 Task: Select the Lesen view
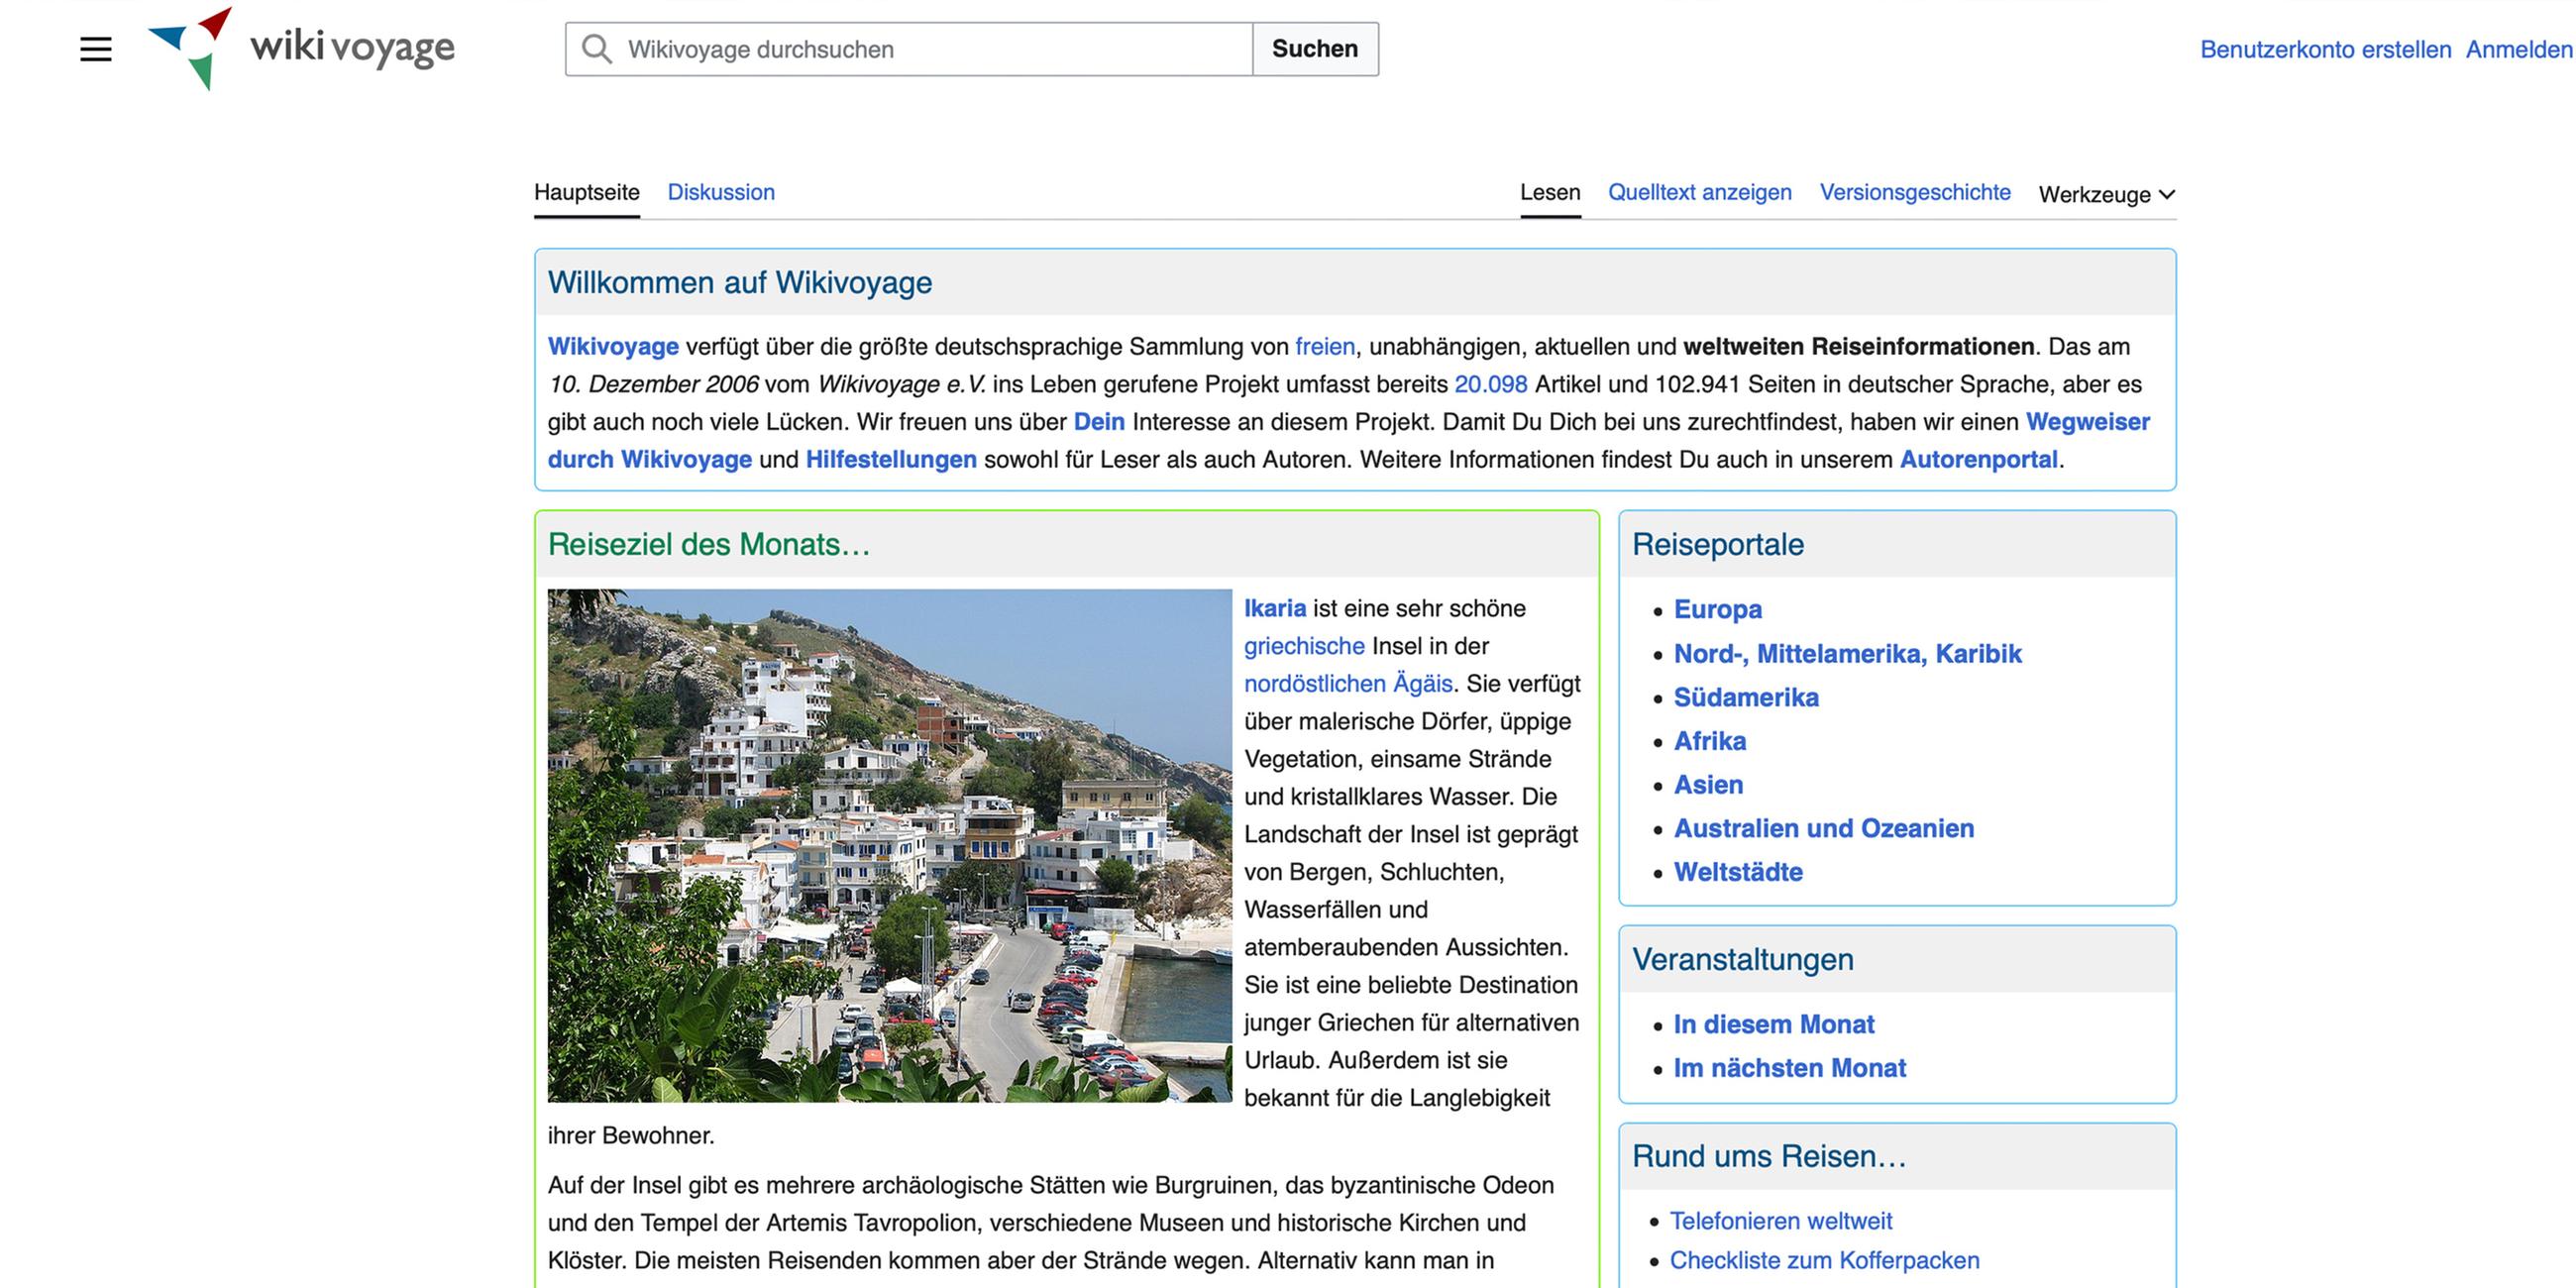tap(1550, 192)
